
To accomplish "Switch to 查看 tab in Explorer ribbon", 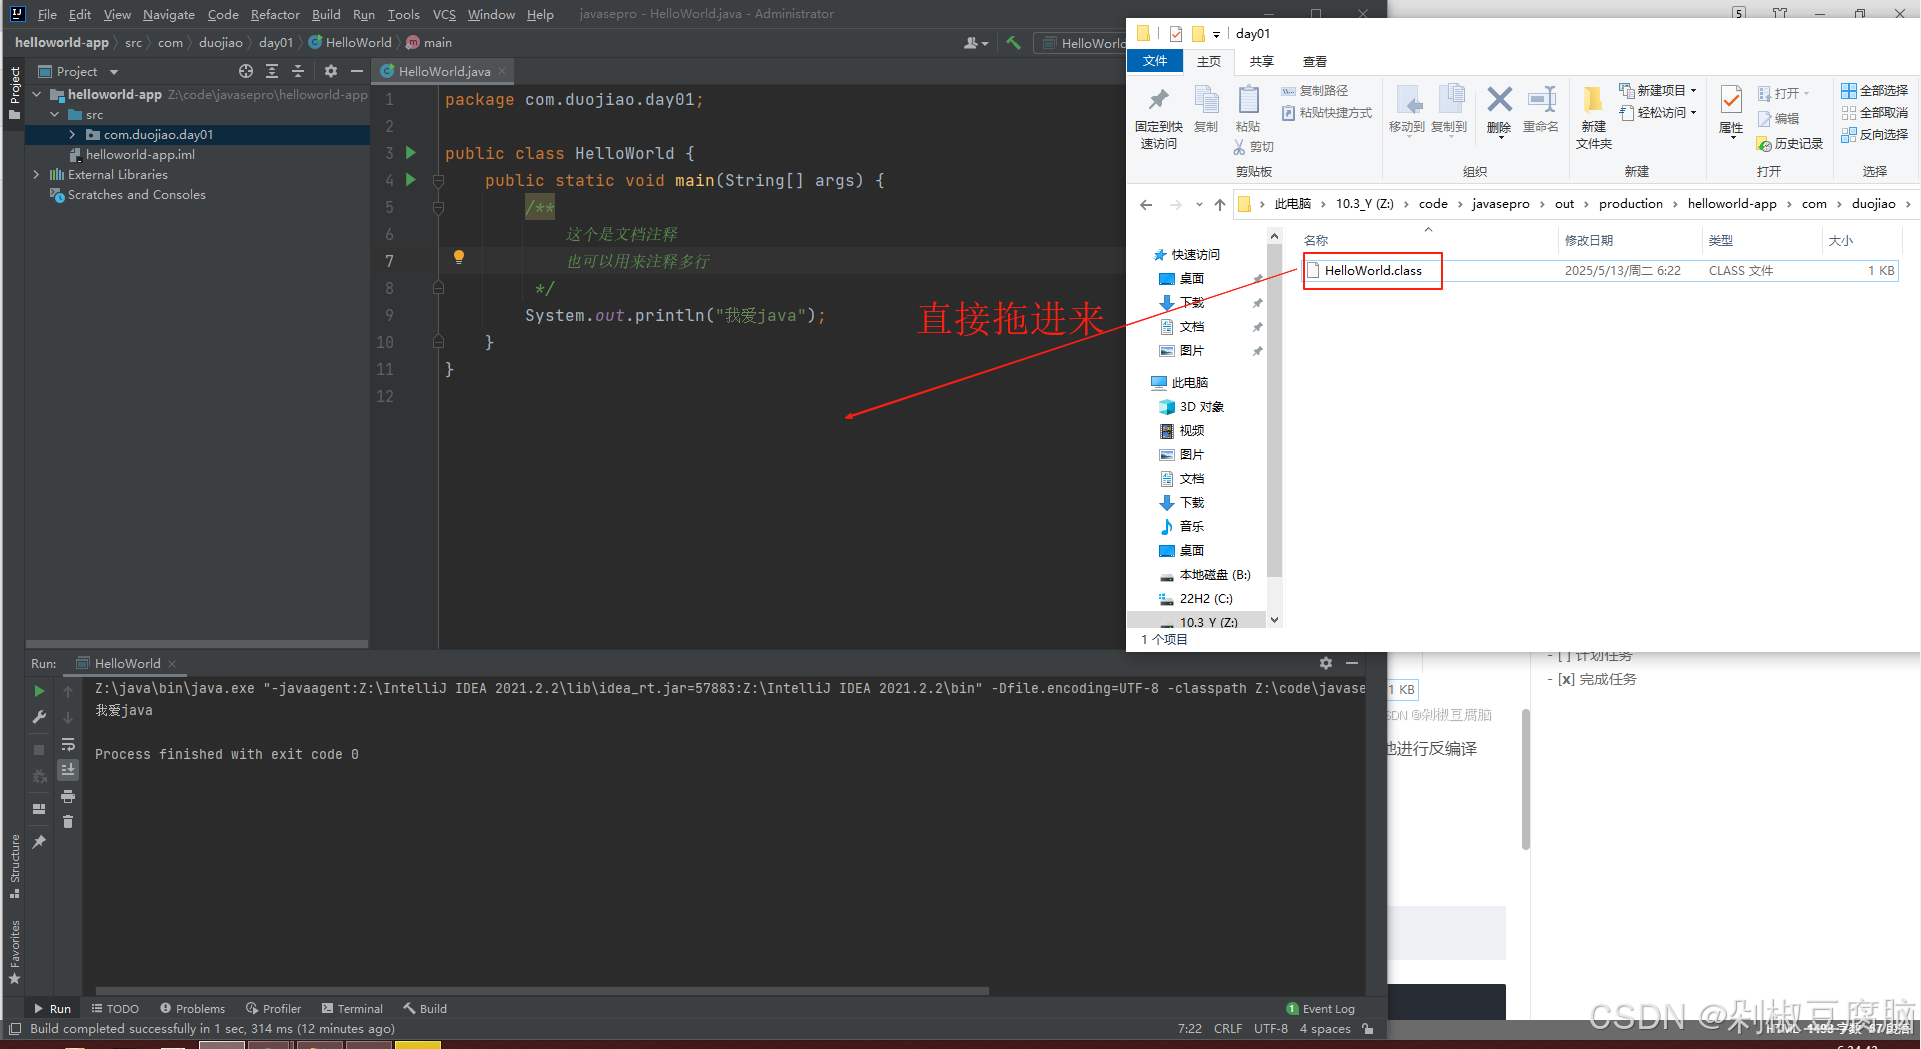I will [1315, 61].
